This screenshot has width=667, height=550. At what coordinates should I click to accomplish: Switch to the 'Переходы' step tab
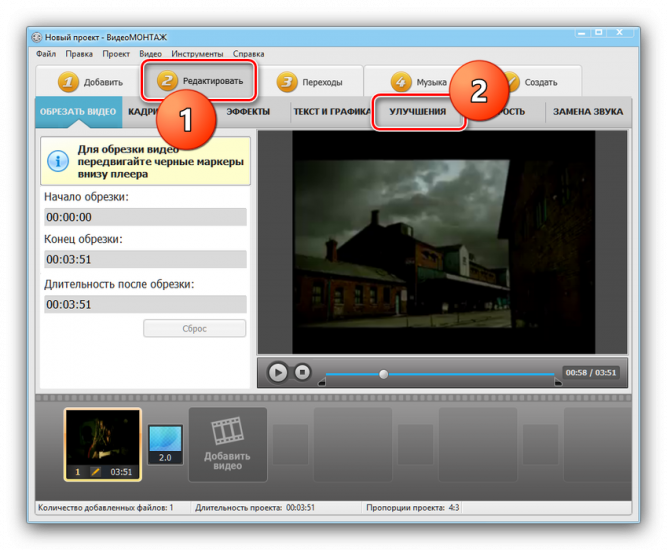(x=310, y=82)
